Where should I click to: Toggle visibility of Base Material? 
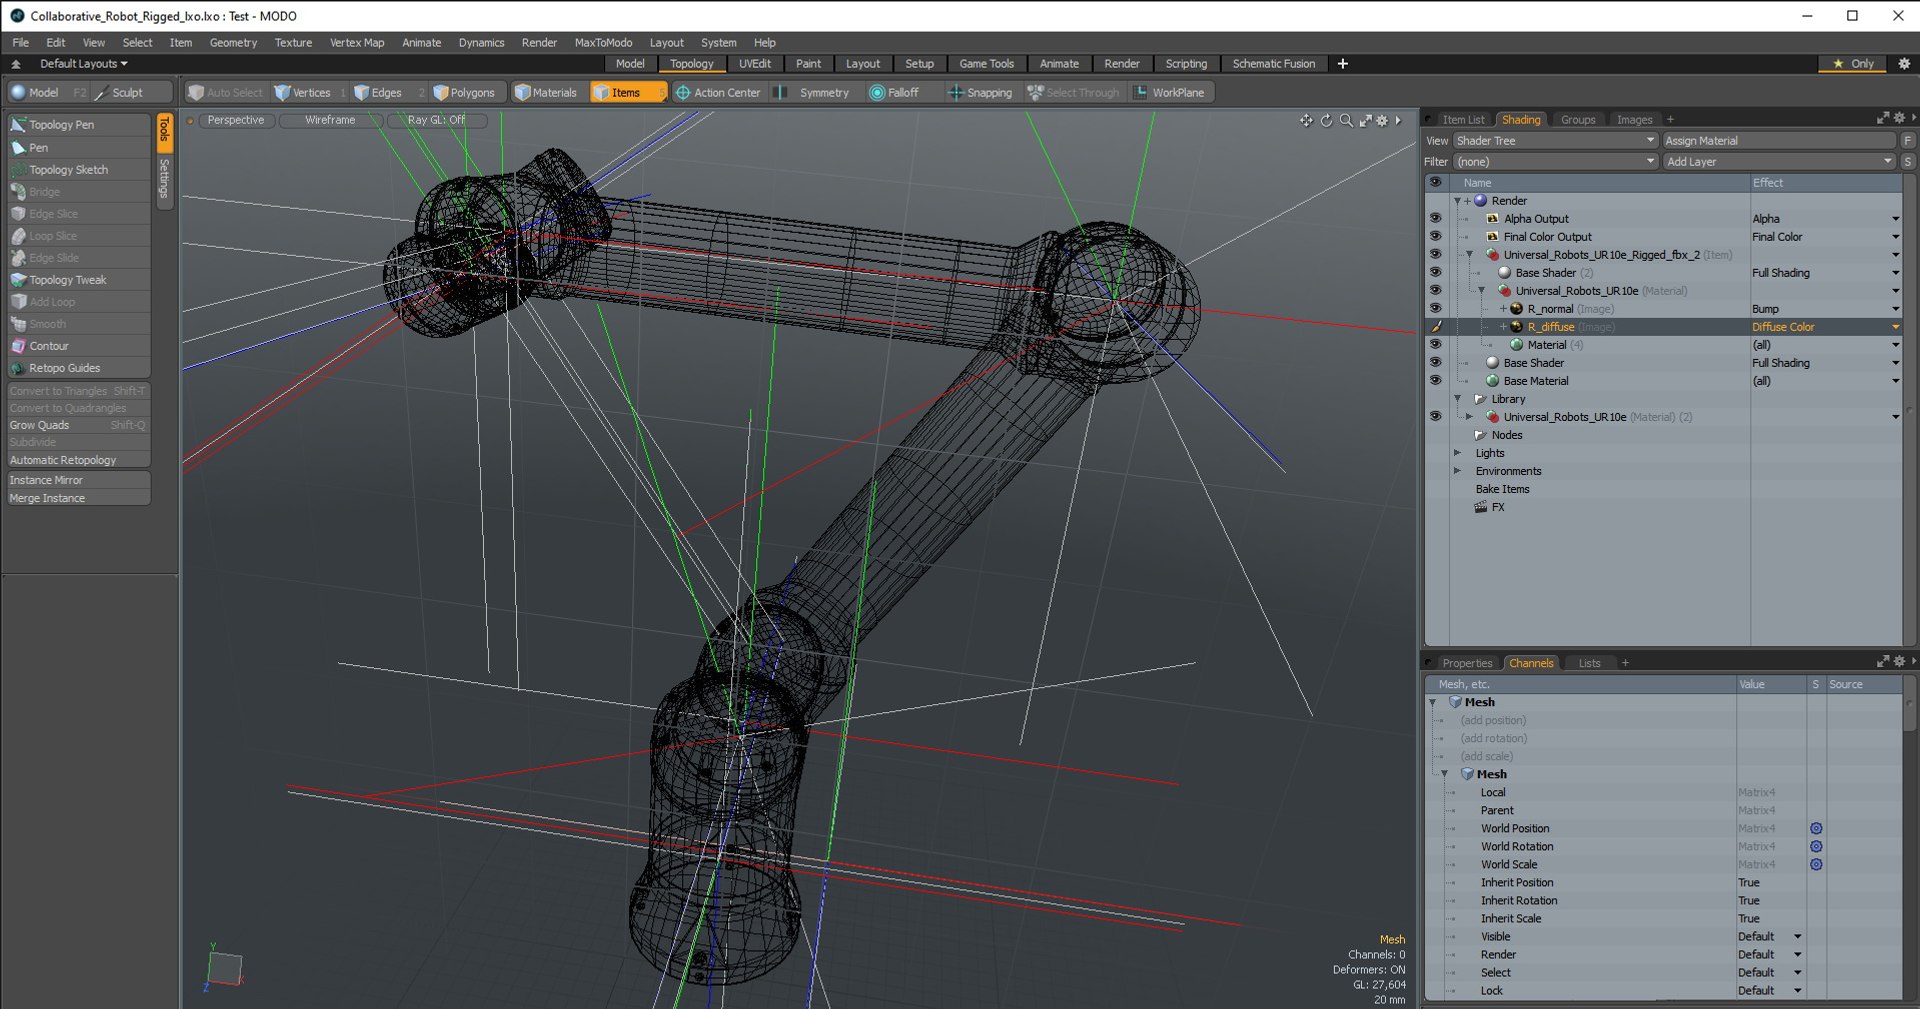[x=1435, y=380]
